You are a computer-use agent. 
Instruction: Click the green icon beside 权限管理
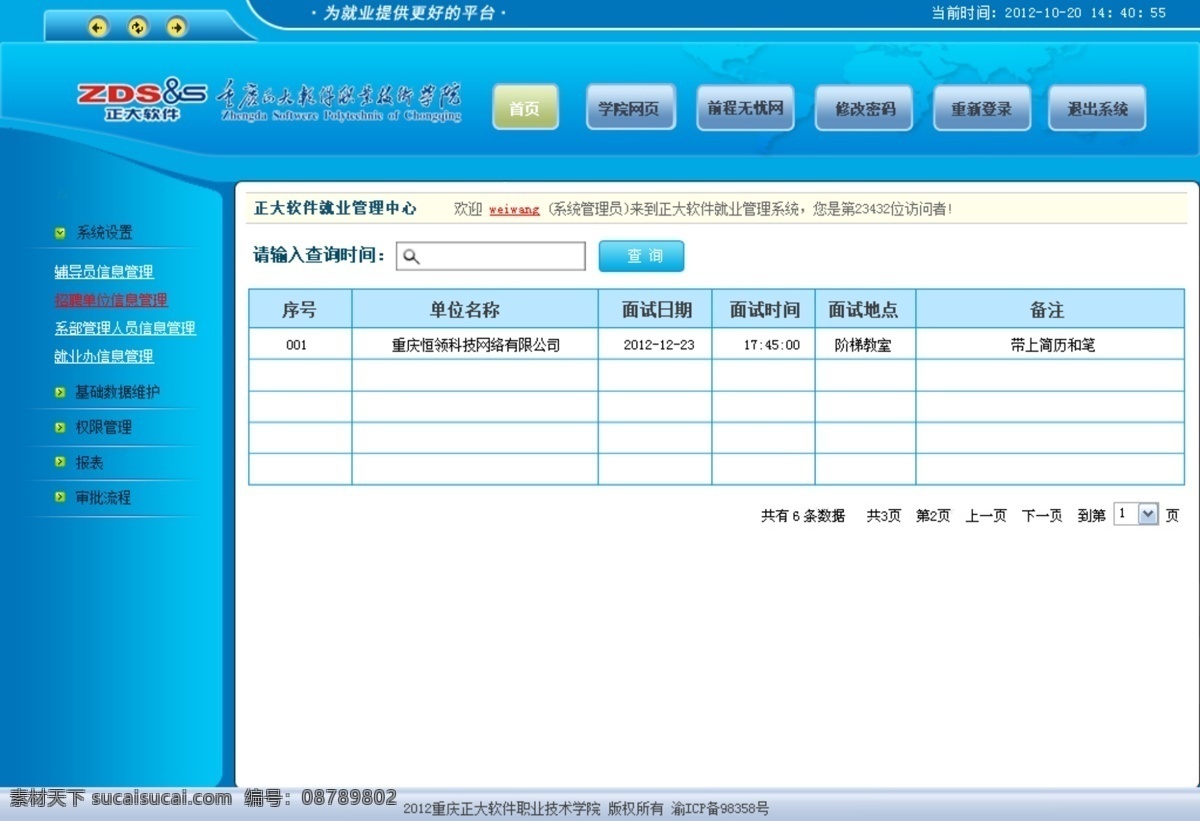coord(60,427)
